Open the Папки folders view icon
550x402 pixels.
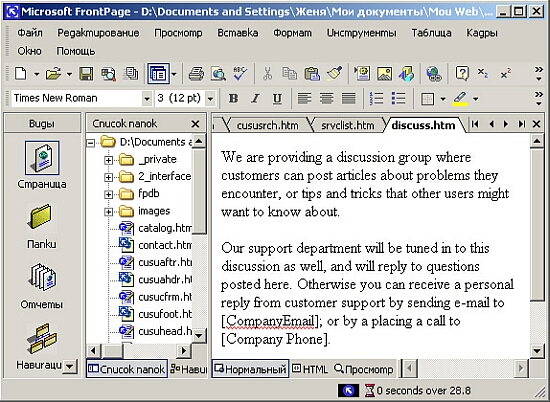[42, 226]
